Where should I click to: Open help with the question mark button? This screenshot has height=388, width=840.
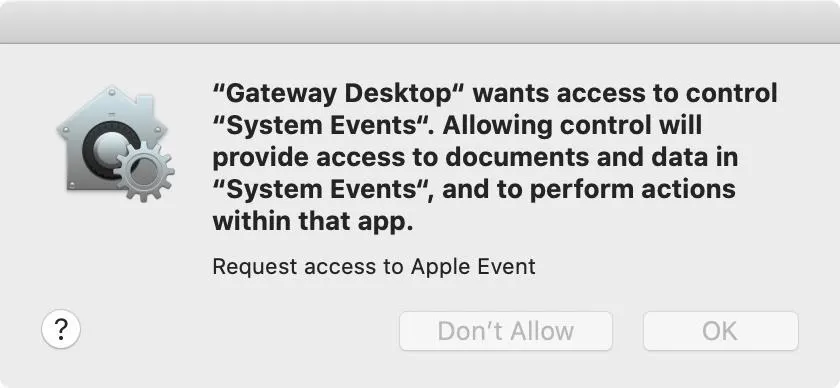pos(61,330)
